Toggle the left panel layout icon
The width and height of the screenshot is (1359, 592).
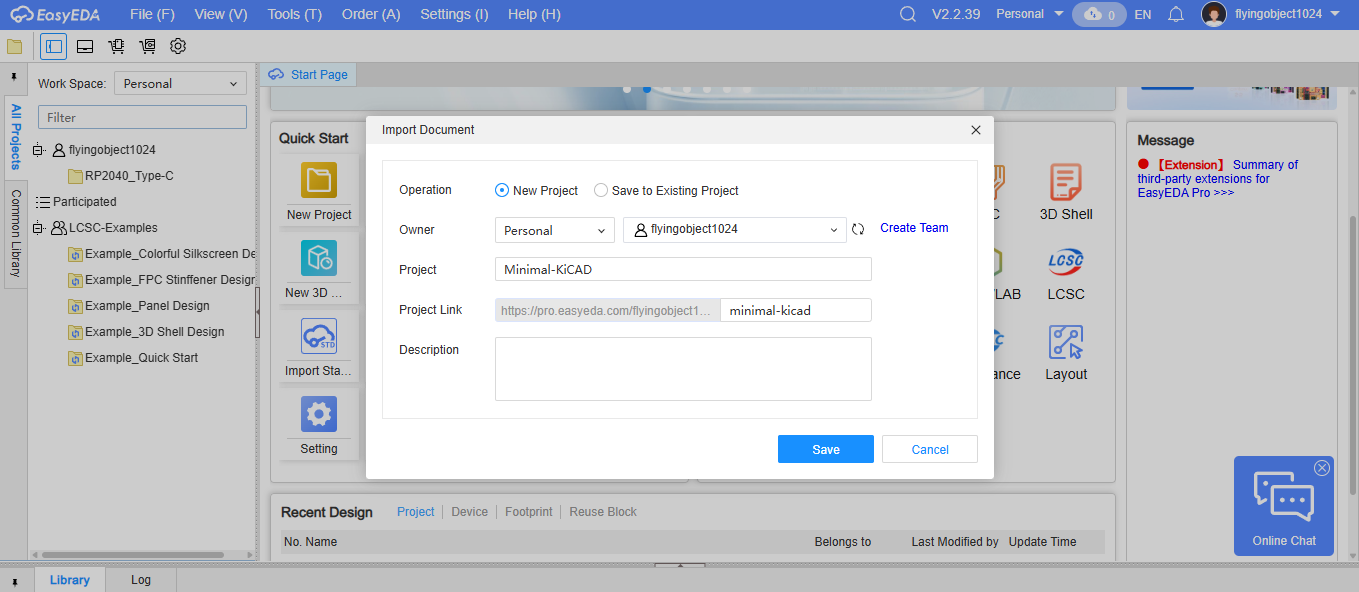click(x=54, y=46)
